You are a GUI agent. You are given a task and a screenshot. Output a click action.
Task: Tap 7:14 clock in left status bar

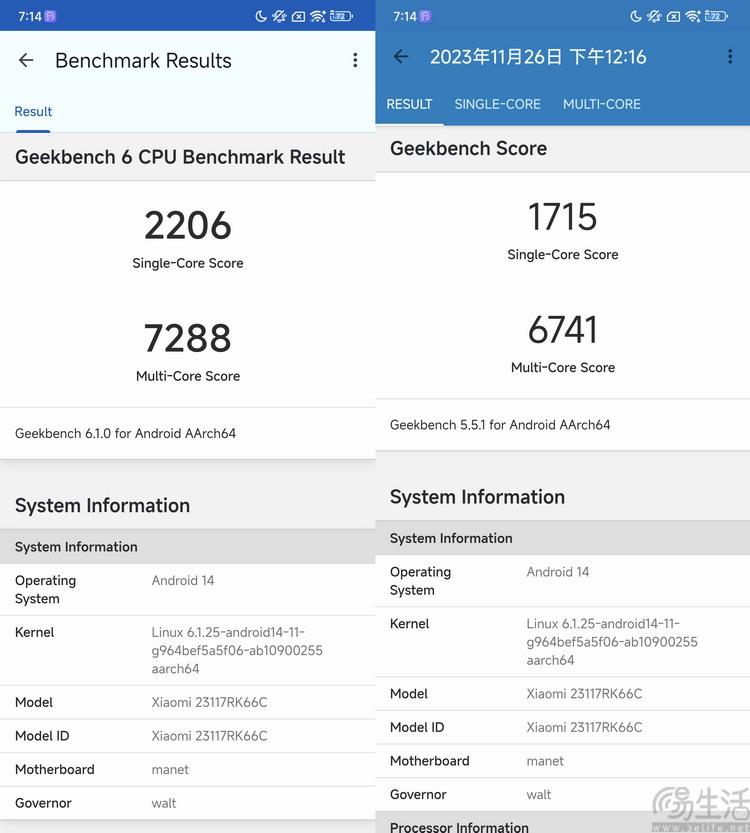(x=30, y=16)
